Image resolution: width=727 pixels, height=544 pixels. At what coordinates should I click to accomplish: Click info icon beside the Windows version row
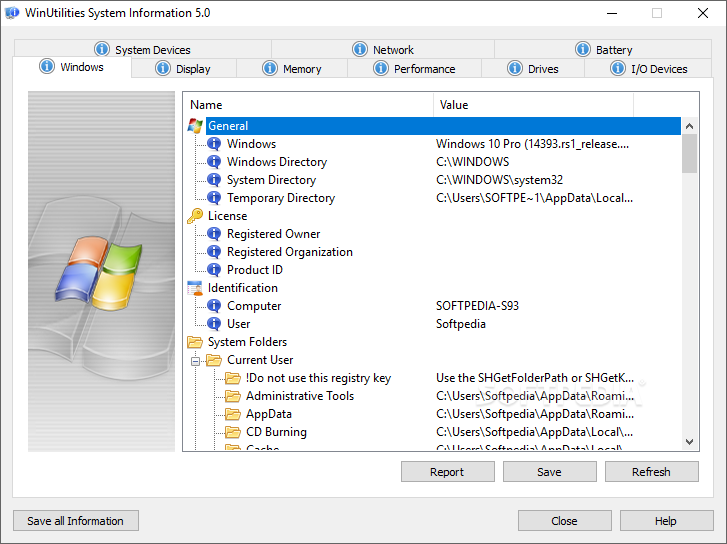point(214,144)
